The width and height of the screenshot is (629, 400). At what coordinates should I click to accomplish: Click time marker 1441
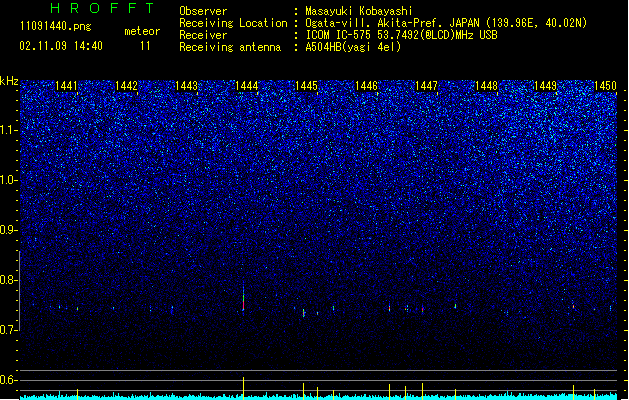coord(66,86)
